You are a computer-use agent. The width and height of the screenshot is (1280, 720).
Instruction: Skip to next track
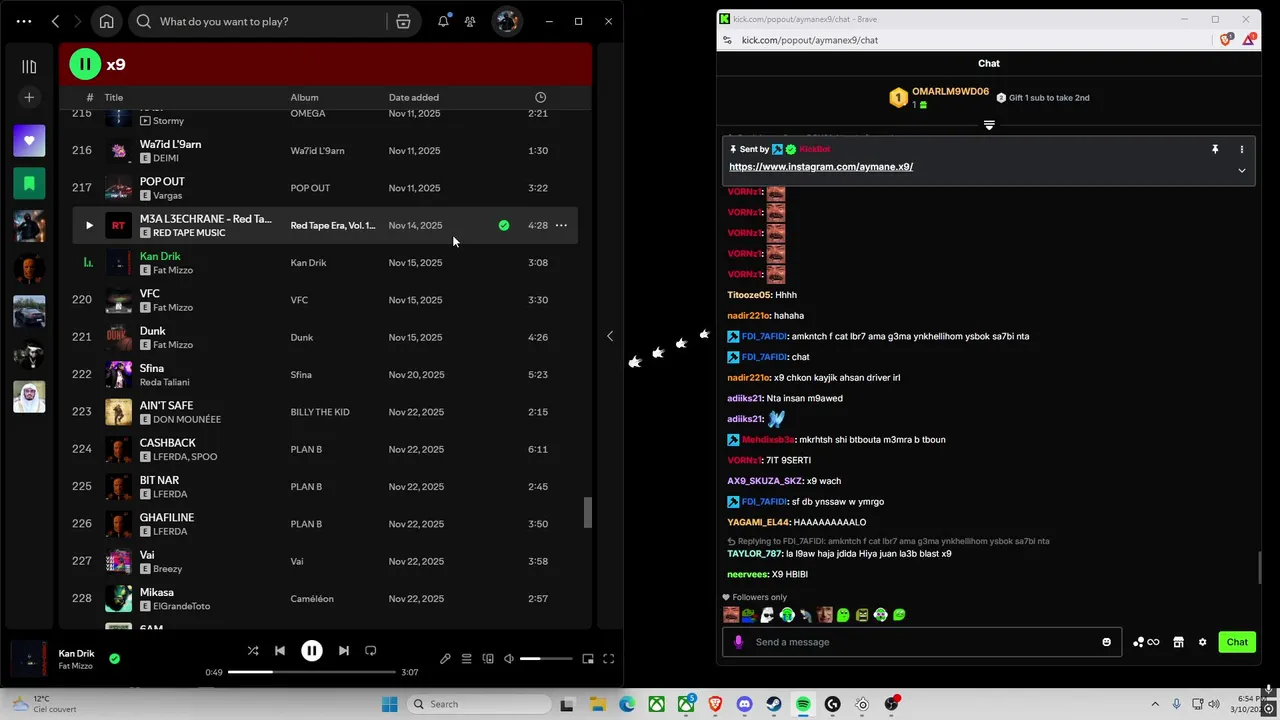point(343,651)
